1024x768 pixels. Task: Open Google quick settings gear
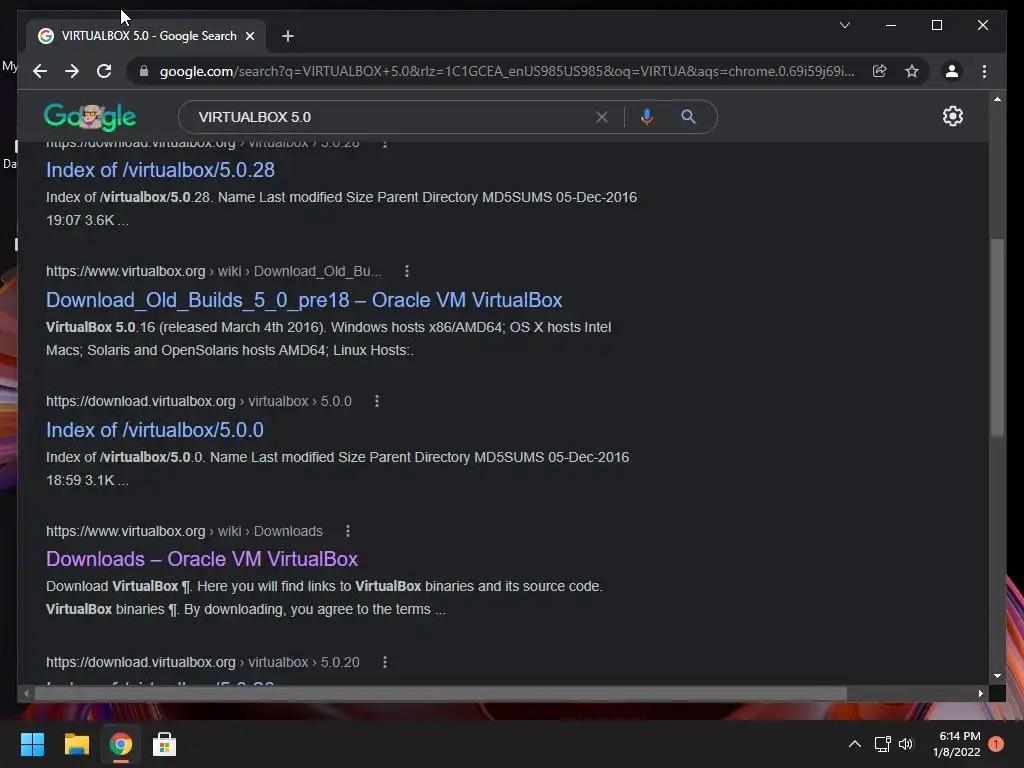pos(953,116)
